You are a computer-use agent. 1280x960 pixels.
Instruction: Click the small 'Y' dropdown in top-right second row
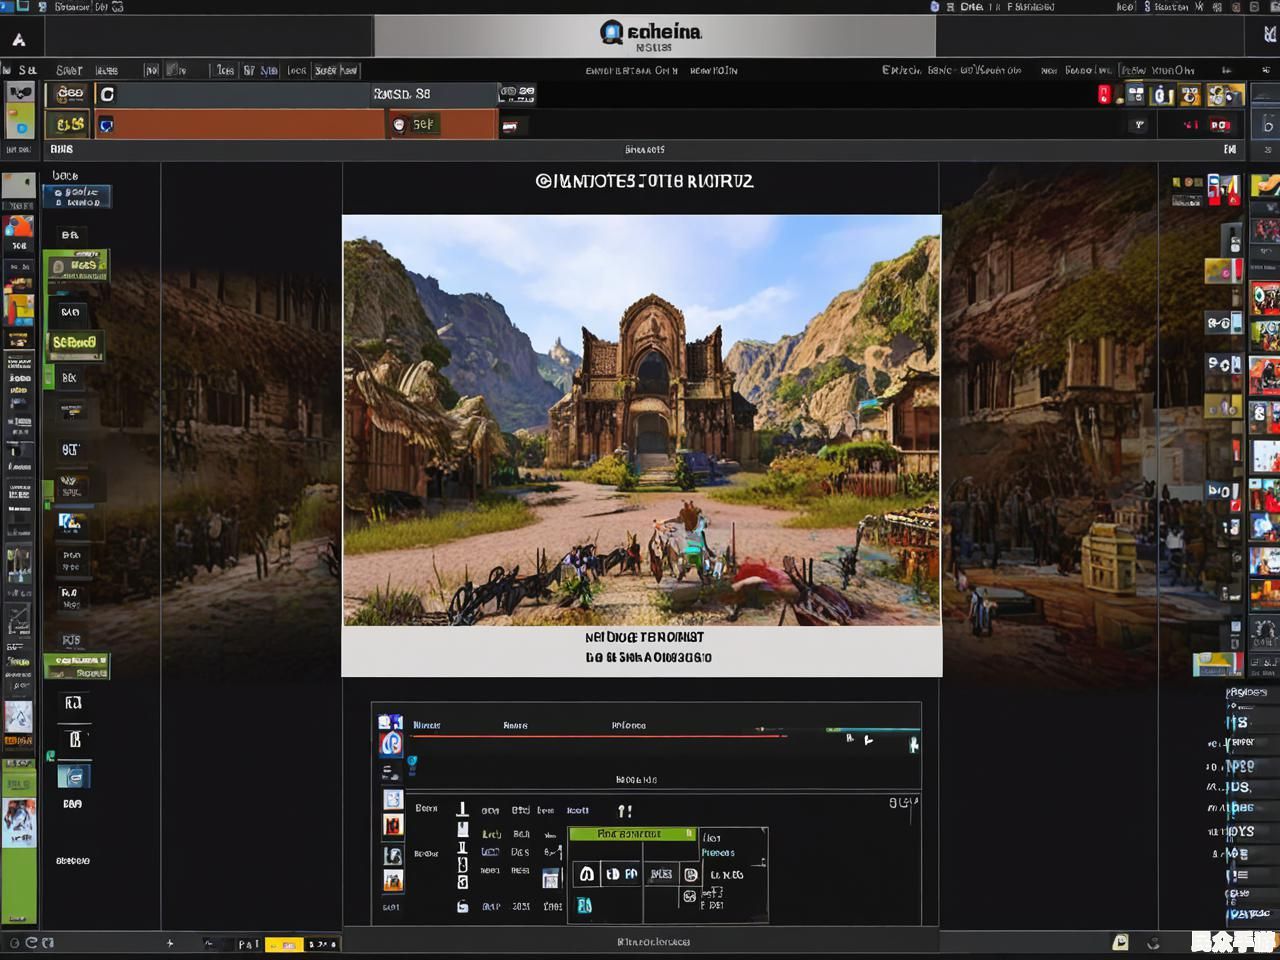click(1139, 125)
